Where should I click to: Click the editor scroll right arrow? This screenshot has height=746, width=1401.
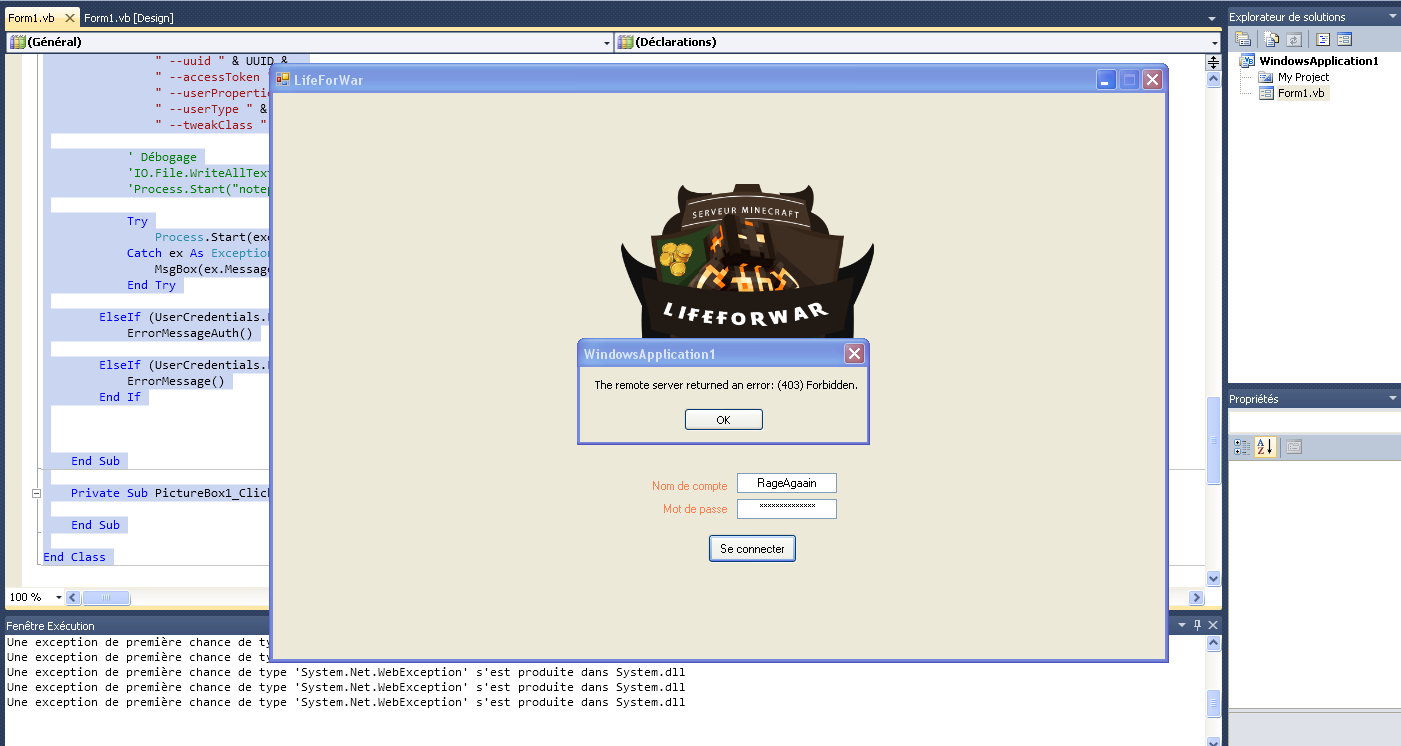point(1196,597)
